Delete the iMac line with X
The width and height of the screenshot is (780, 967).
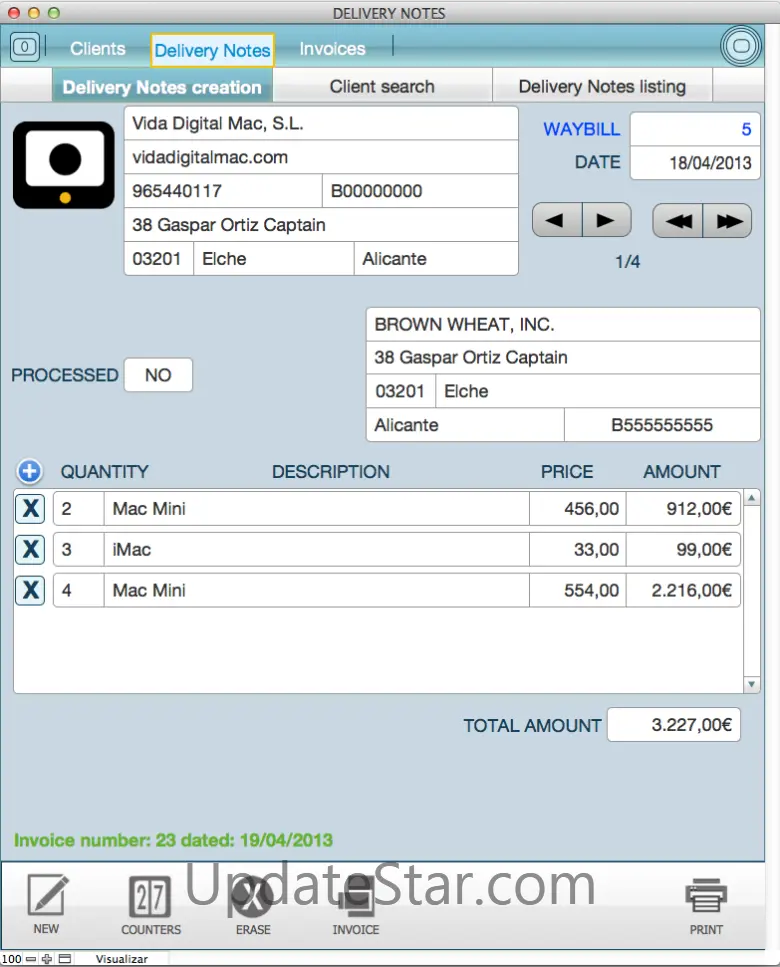[x=30, y=549]
